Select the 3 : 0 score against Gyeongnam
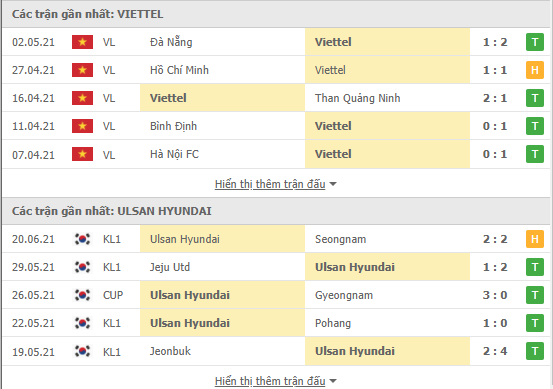Screen dimensions: 553x389 495,295
